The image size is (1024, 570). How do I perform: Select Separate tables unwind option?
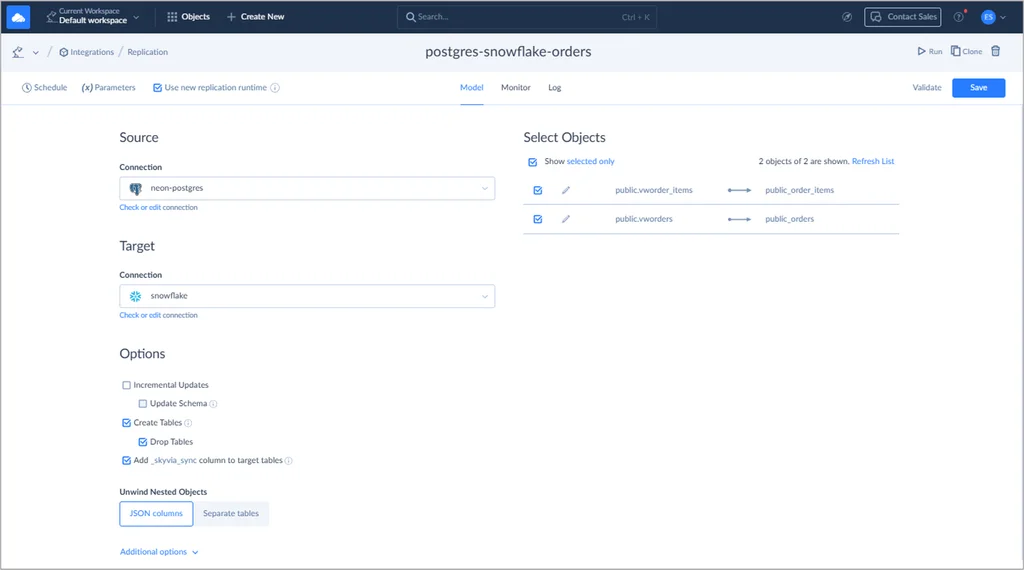point(231,514)
